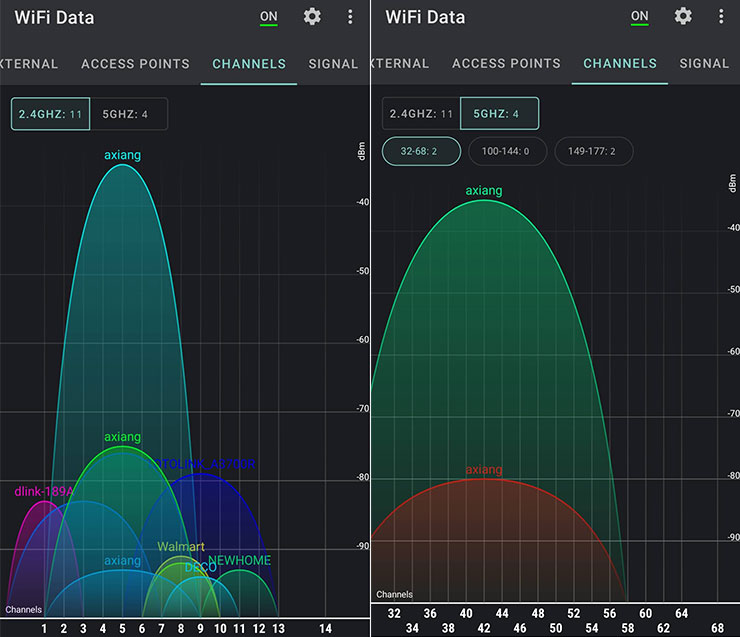
Task: Select Channels tab in right screen
Action: (x=620, y=63)
